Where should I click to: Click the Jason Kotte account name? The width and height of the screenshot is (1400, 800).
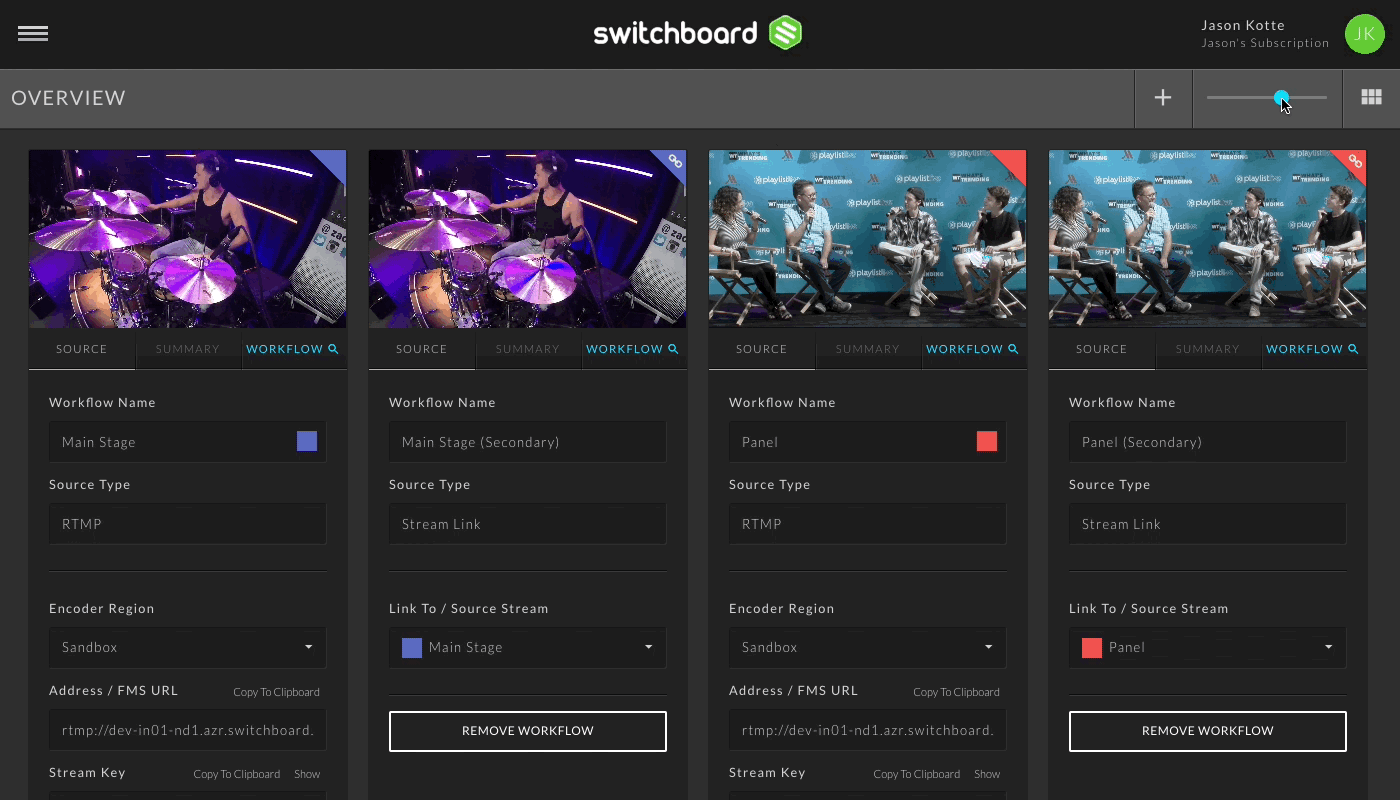[x=1243, y=25]
